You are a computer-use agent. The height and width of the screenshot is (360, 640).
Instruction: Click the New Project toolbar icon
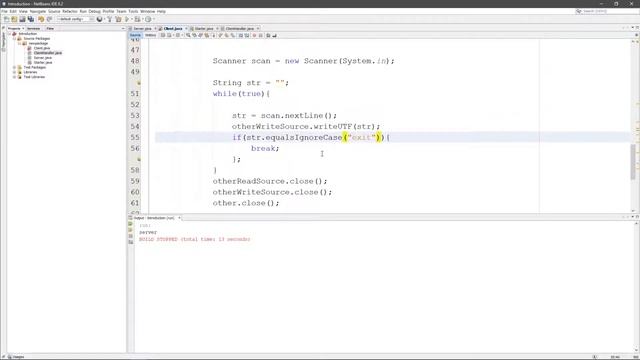(14, 19)
